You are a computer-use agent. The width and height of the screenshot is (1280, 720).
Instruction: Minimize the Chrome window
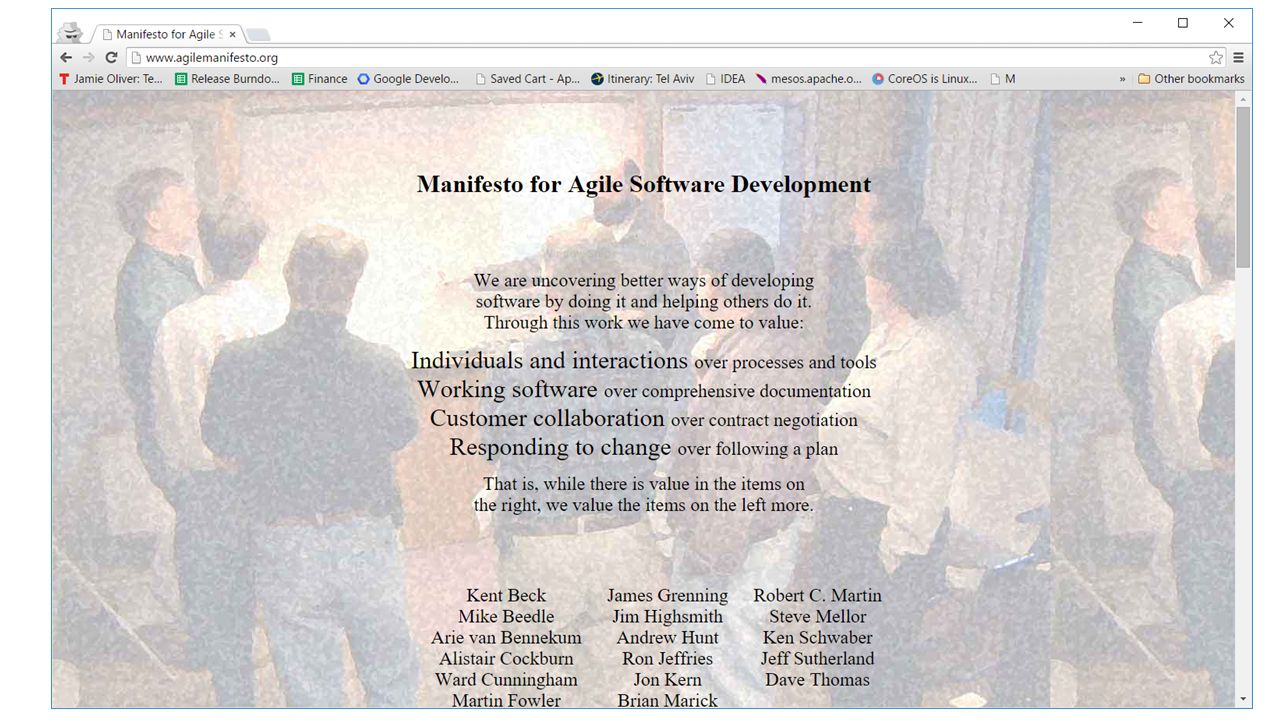1137,23
